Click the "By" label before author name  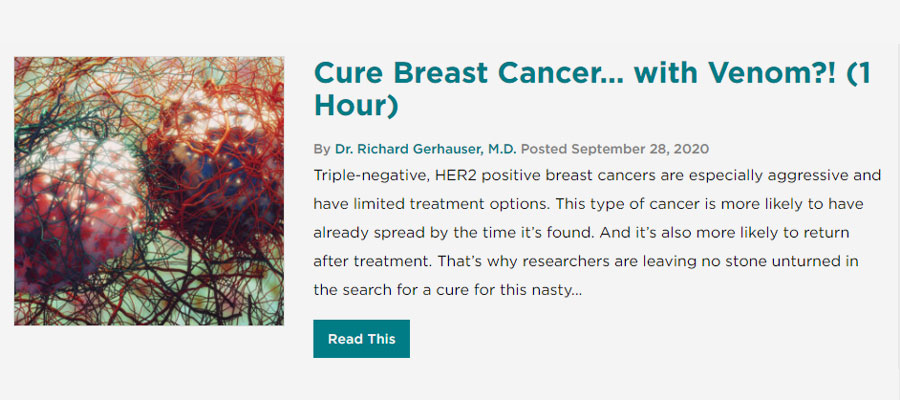(x=322, y=150)
